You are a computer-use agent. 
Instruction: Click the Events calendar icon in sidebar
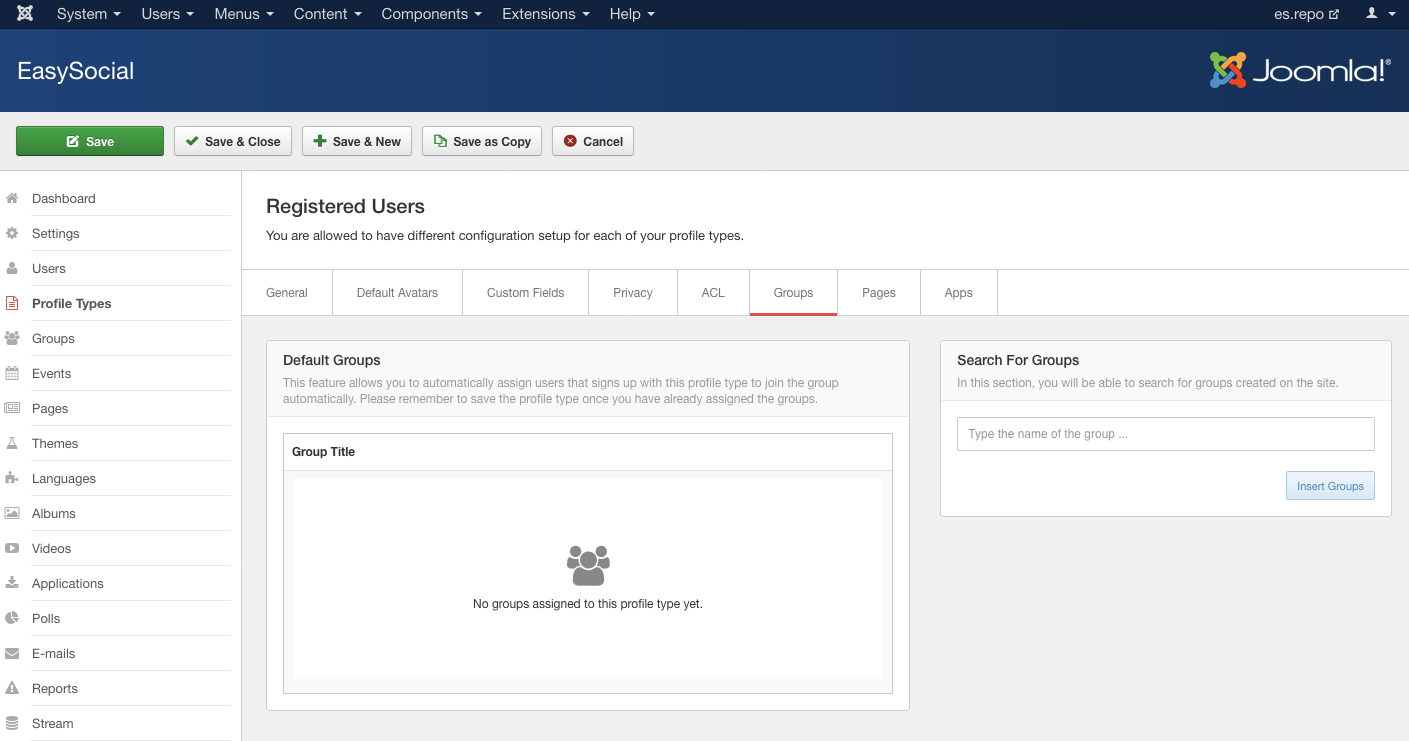[x=12, y=373]
